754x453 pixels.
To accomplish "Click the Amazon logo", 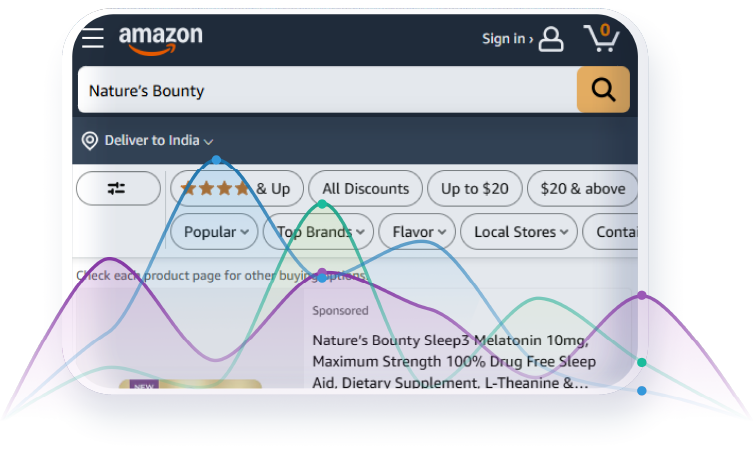I will 160,38.
